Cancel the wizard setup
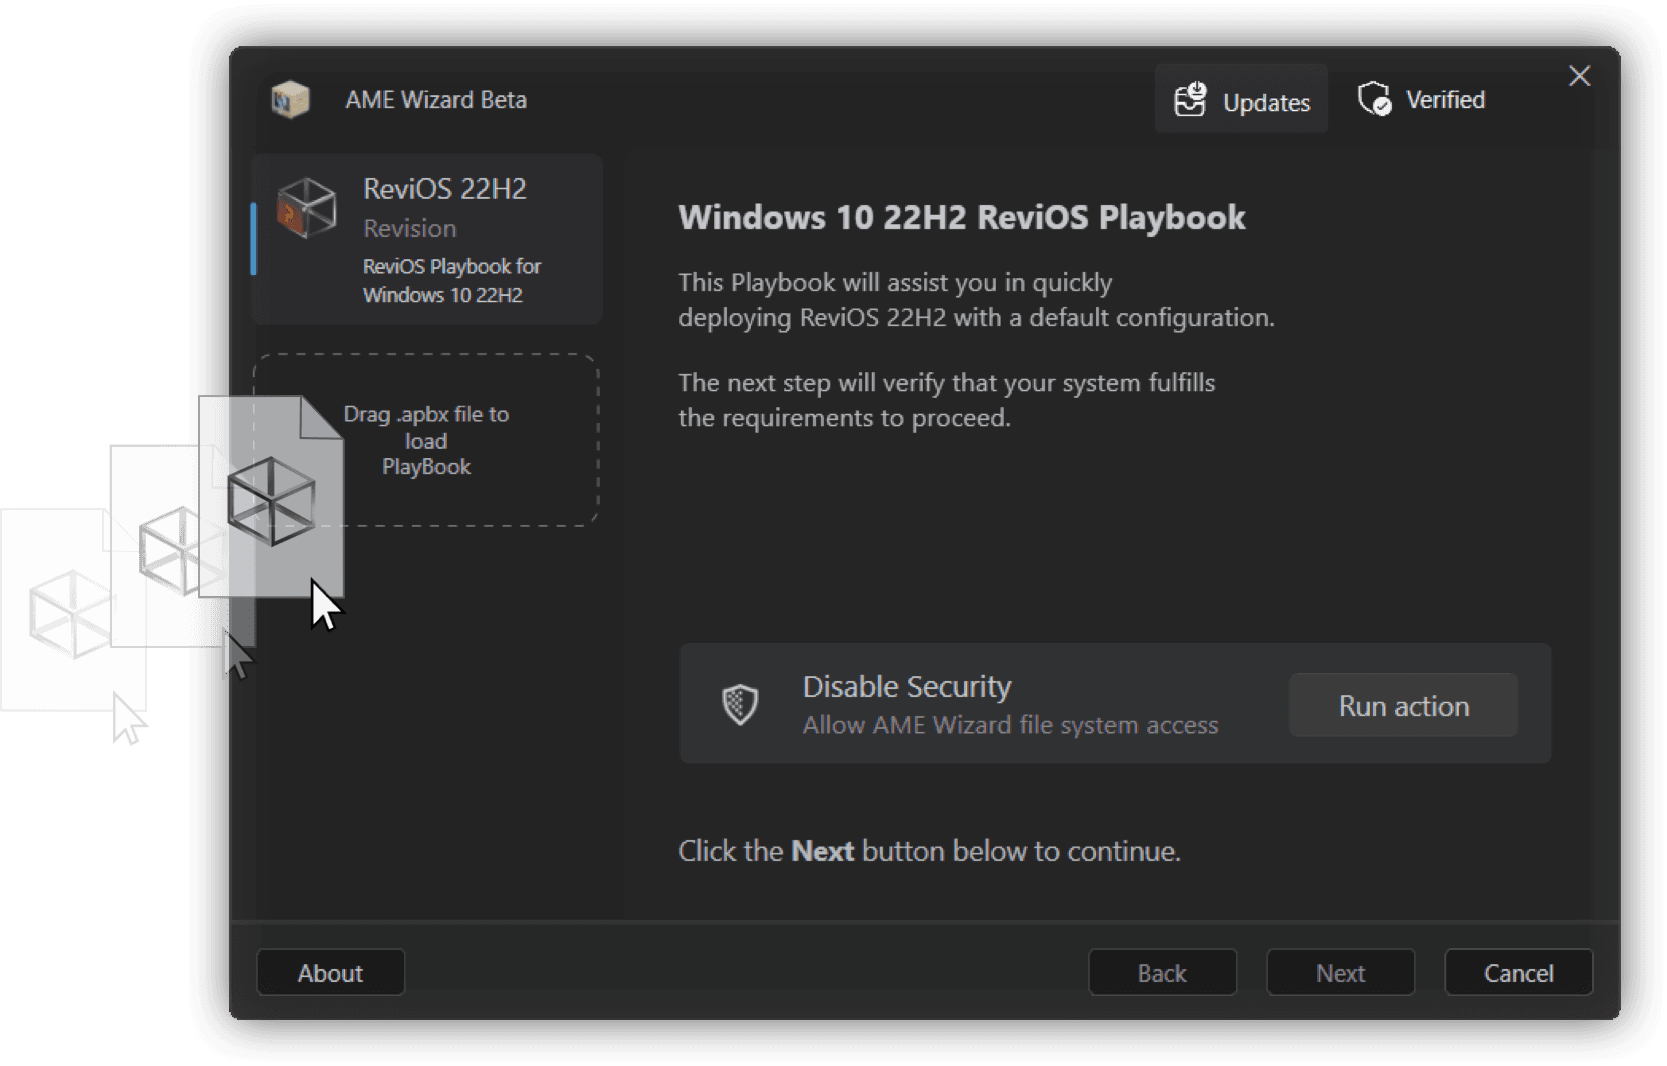The width and height of the screenshot is (1667, 1066). pyautogui.click(x=1518, y=973)
